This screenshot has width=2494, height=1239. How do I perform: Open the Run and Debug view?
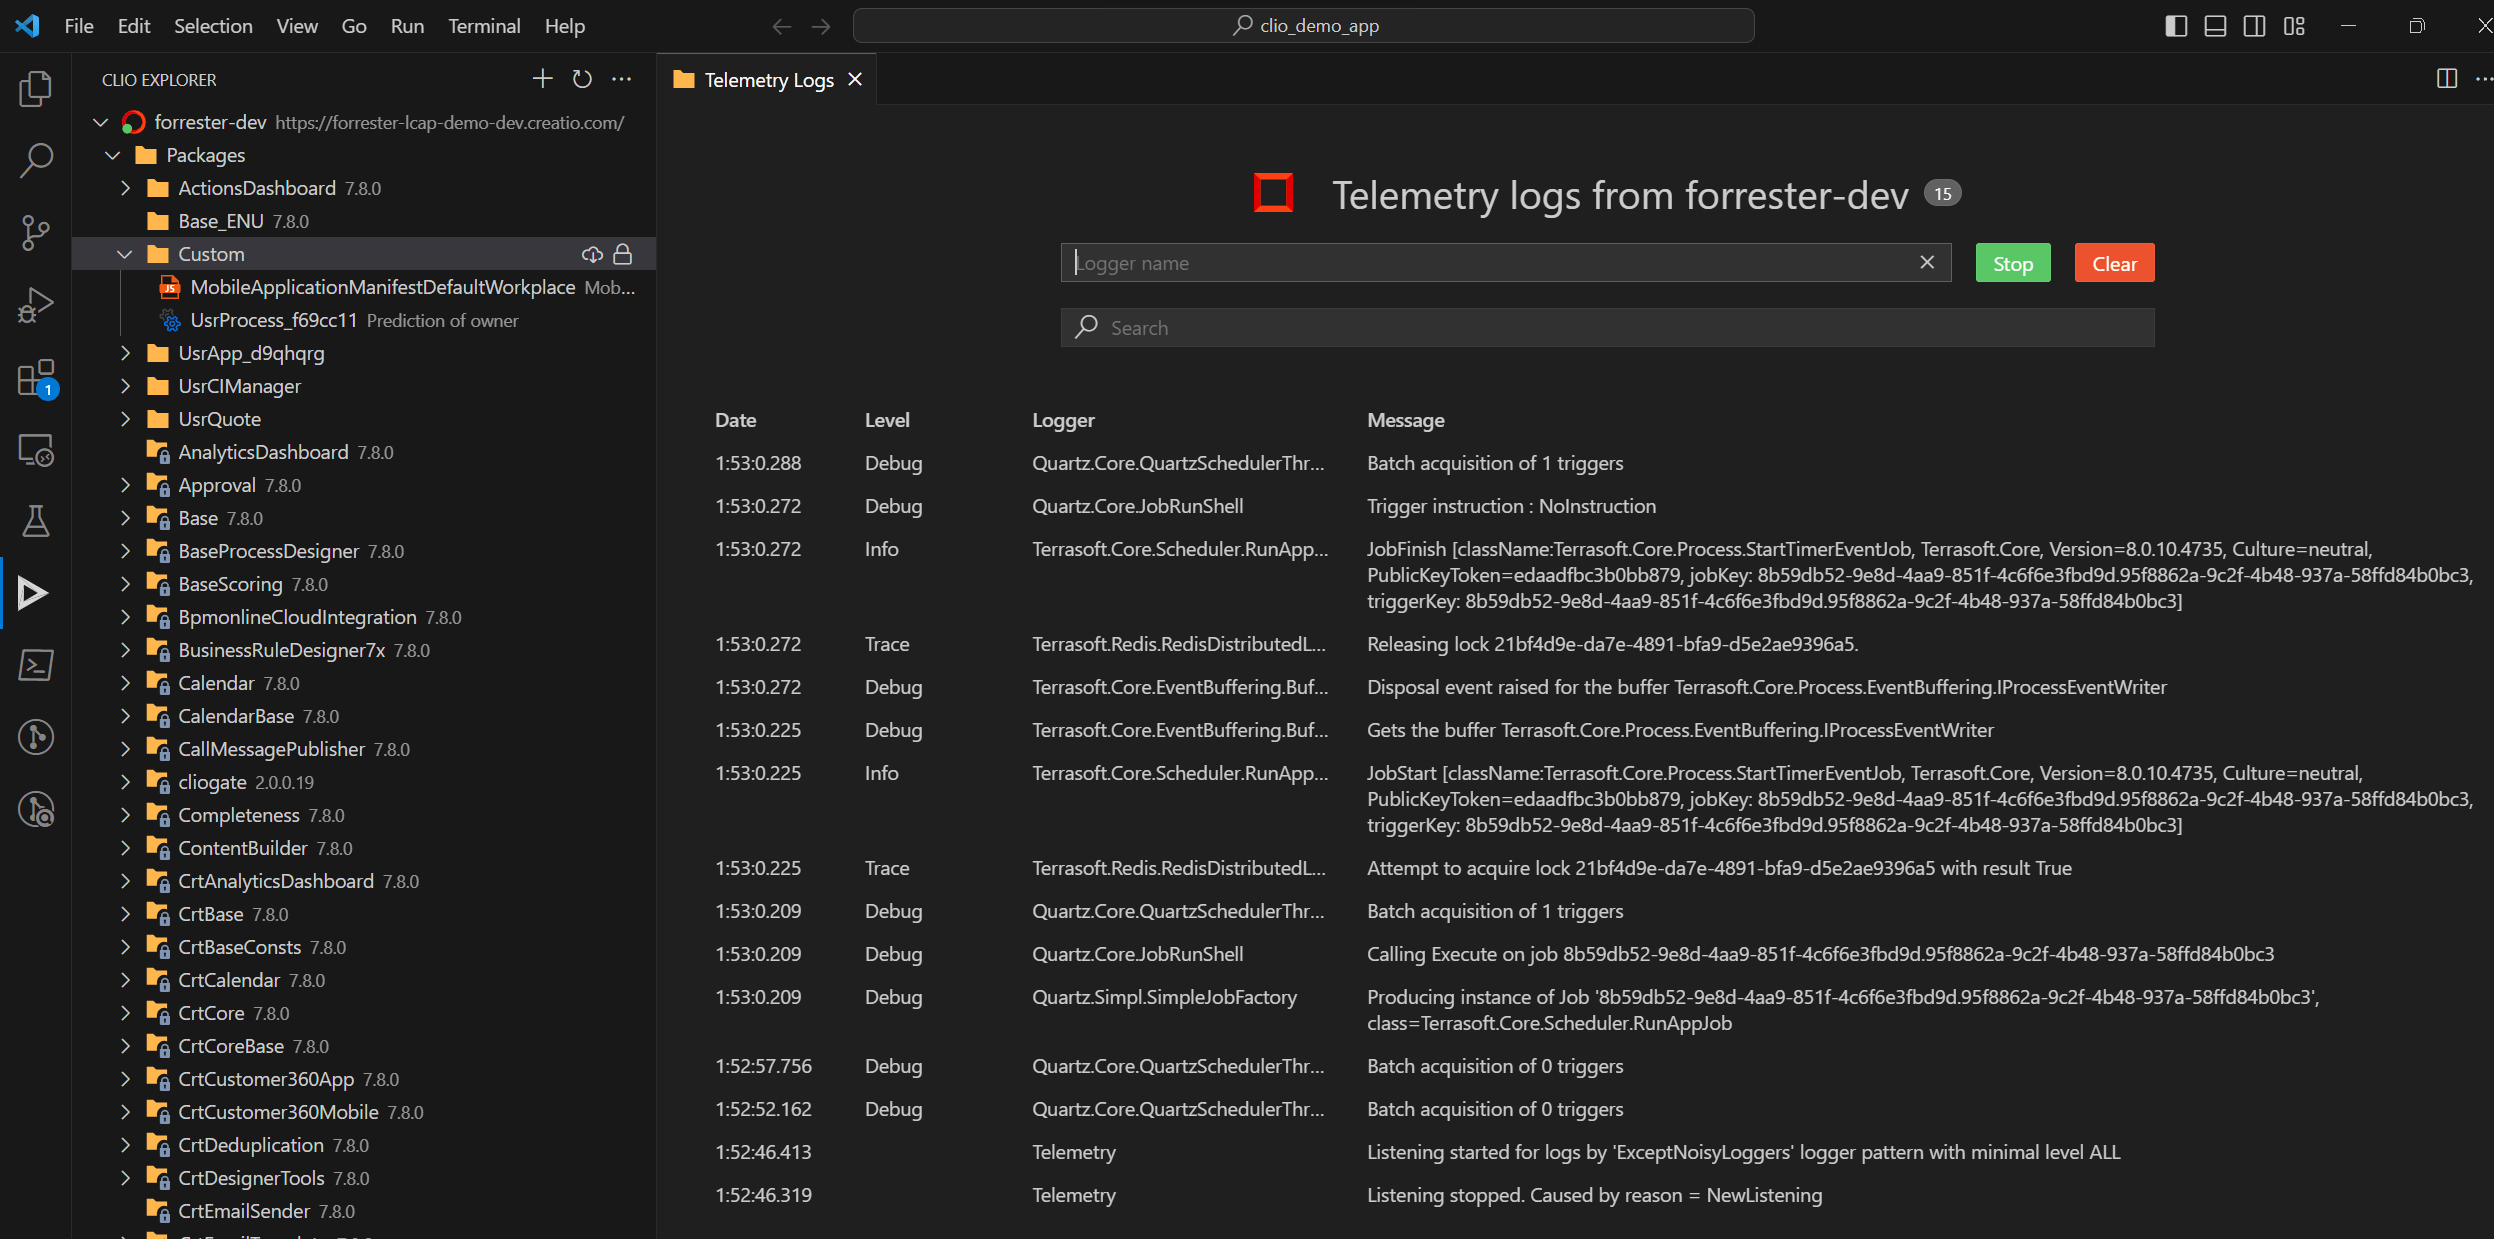coord(36,305)
